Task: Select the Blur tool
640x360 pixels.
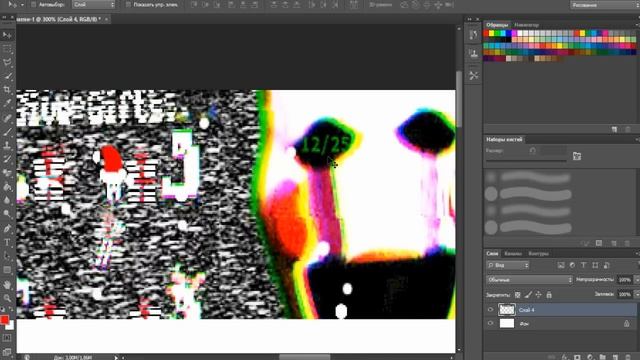Action: pos(7,200)
